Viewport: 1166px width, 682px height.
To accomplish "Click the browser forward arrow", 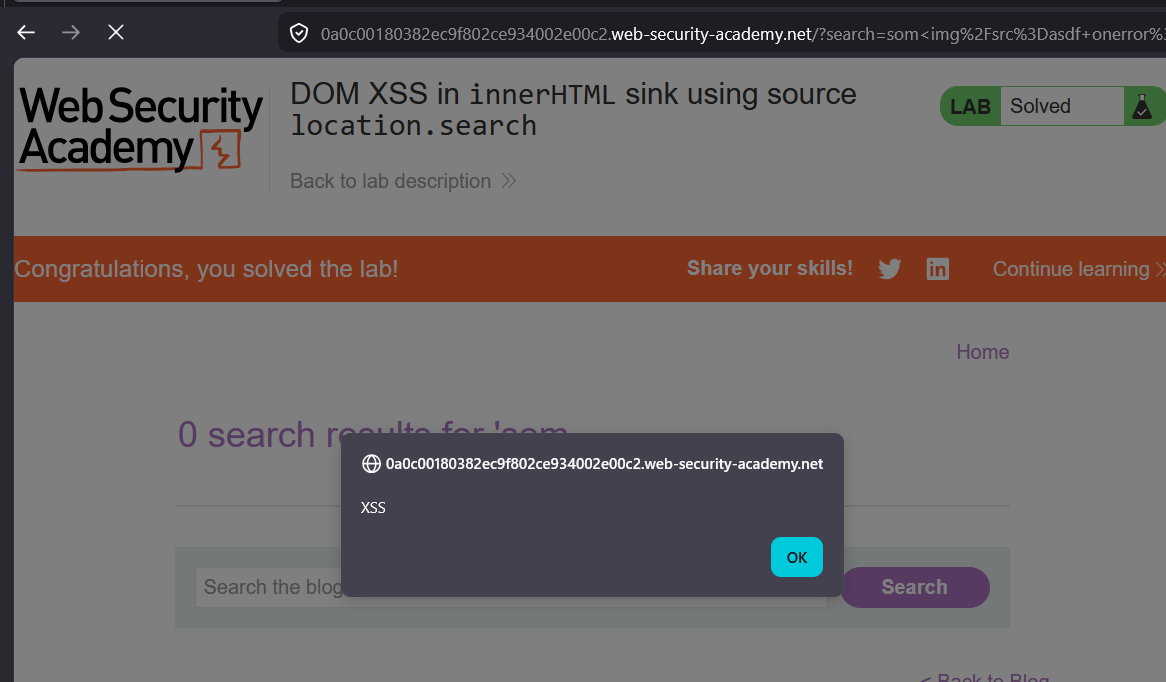I will (71, 32).
